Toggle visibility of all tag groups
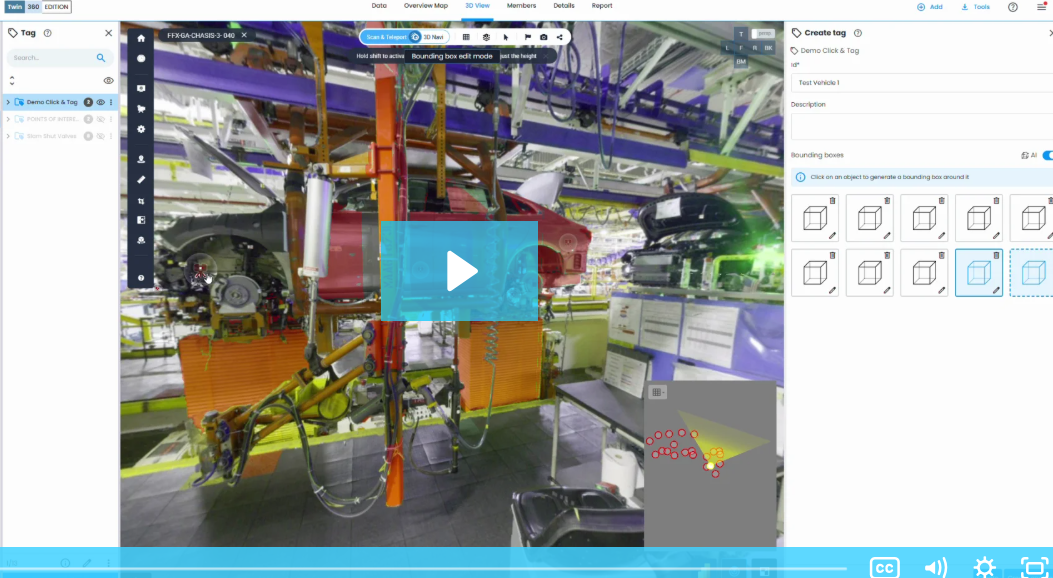Image resolution: width=1053 pixels, height=578 pixels. (x=108, y=81)
